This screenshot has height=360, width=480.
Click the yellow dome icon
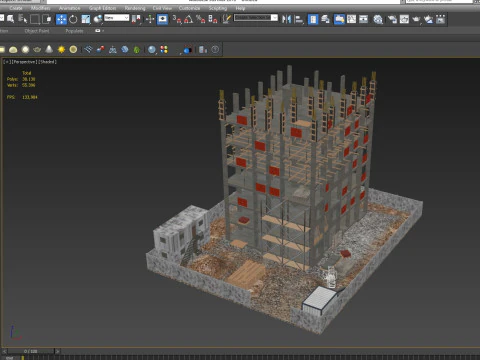tap(13, 50)
